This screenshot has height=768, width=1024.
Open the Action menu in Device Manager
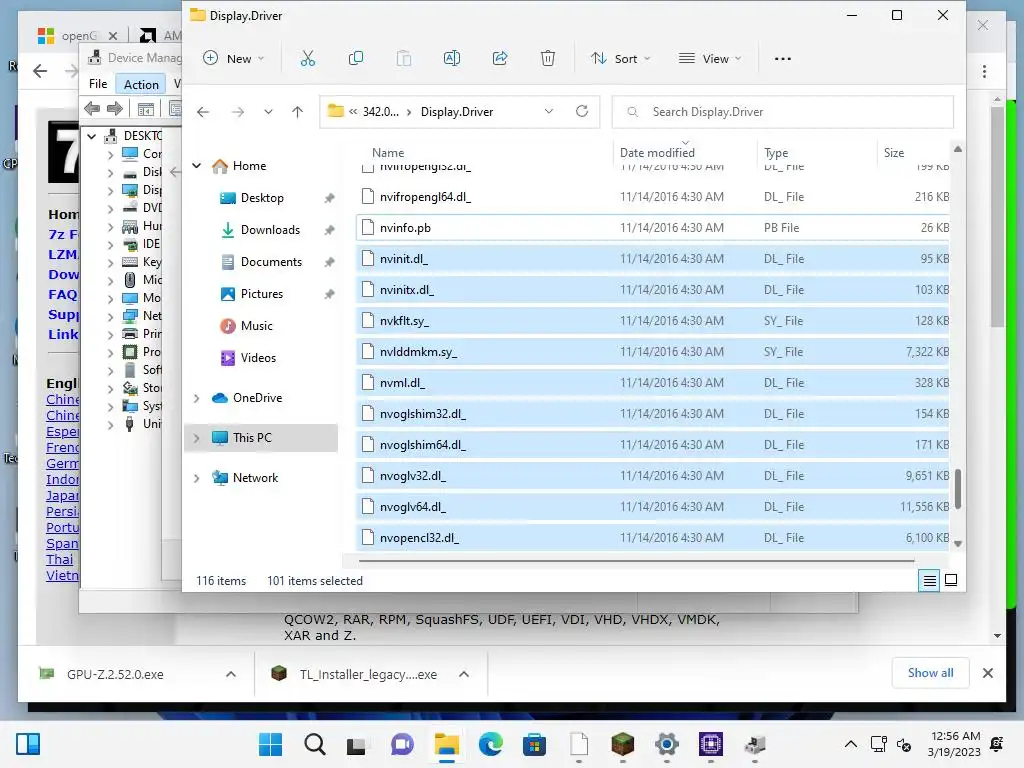[141, 84]
